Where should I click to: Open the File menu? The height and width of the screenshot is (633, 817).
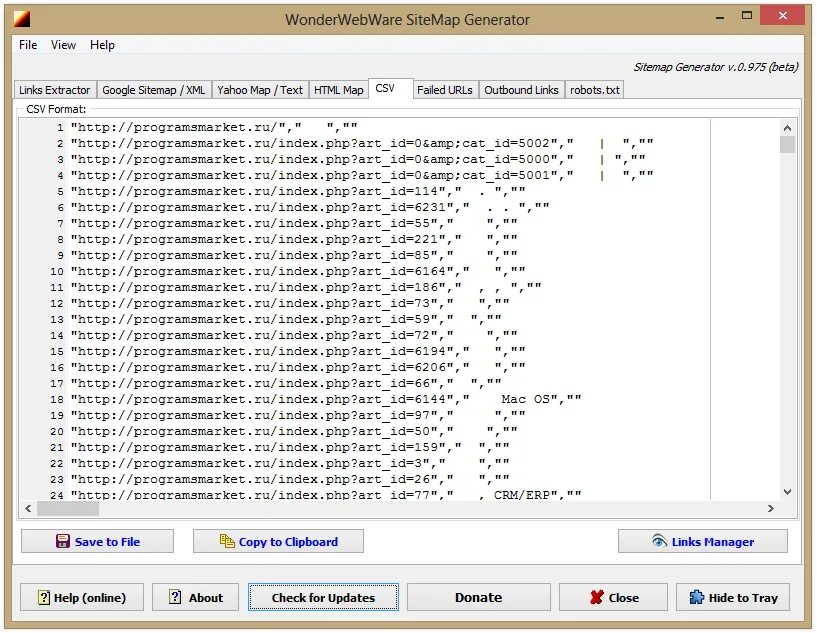pos(28,45)
